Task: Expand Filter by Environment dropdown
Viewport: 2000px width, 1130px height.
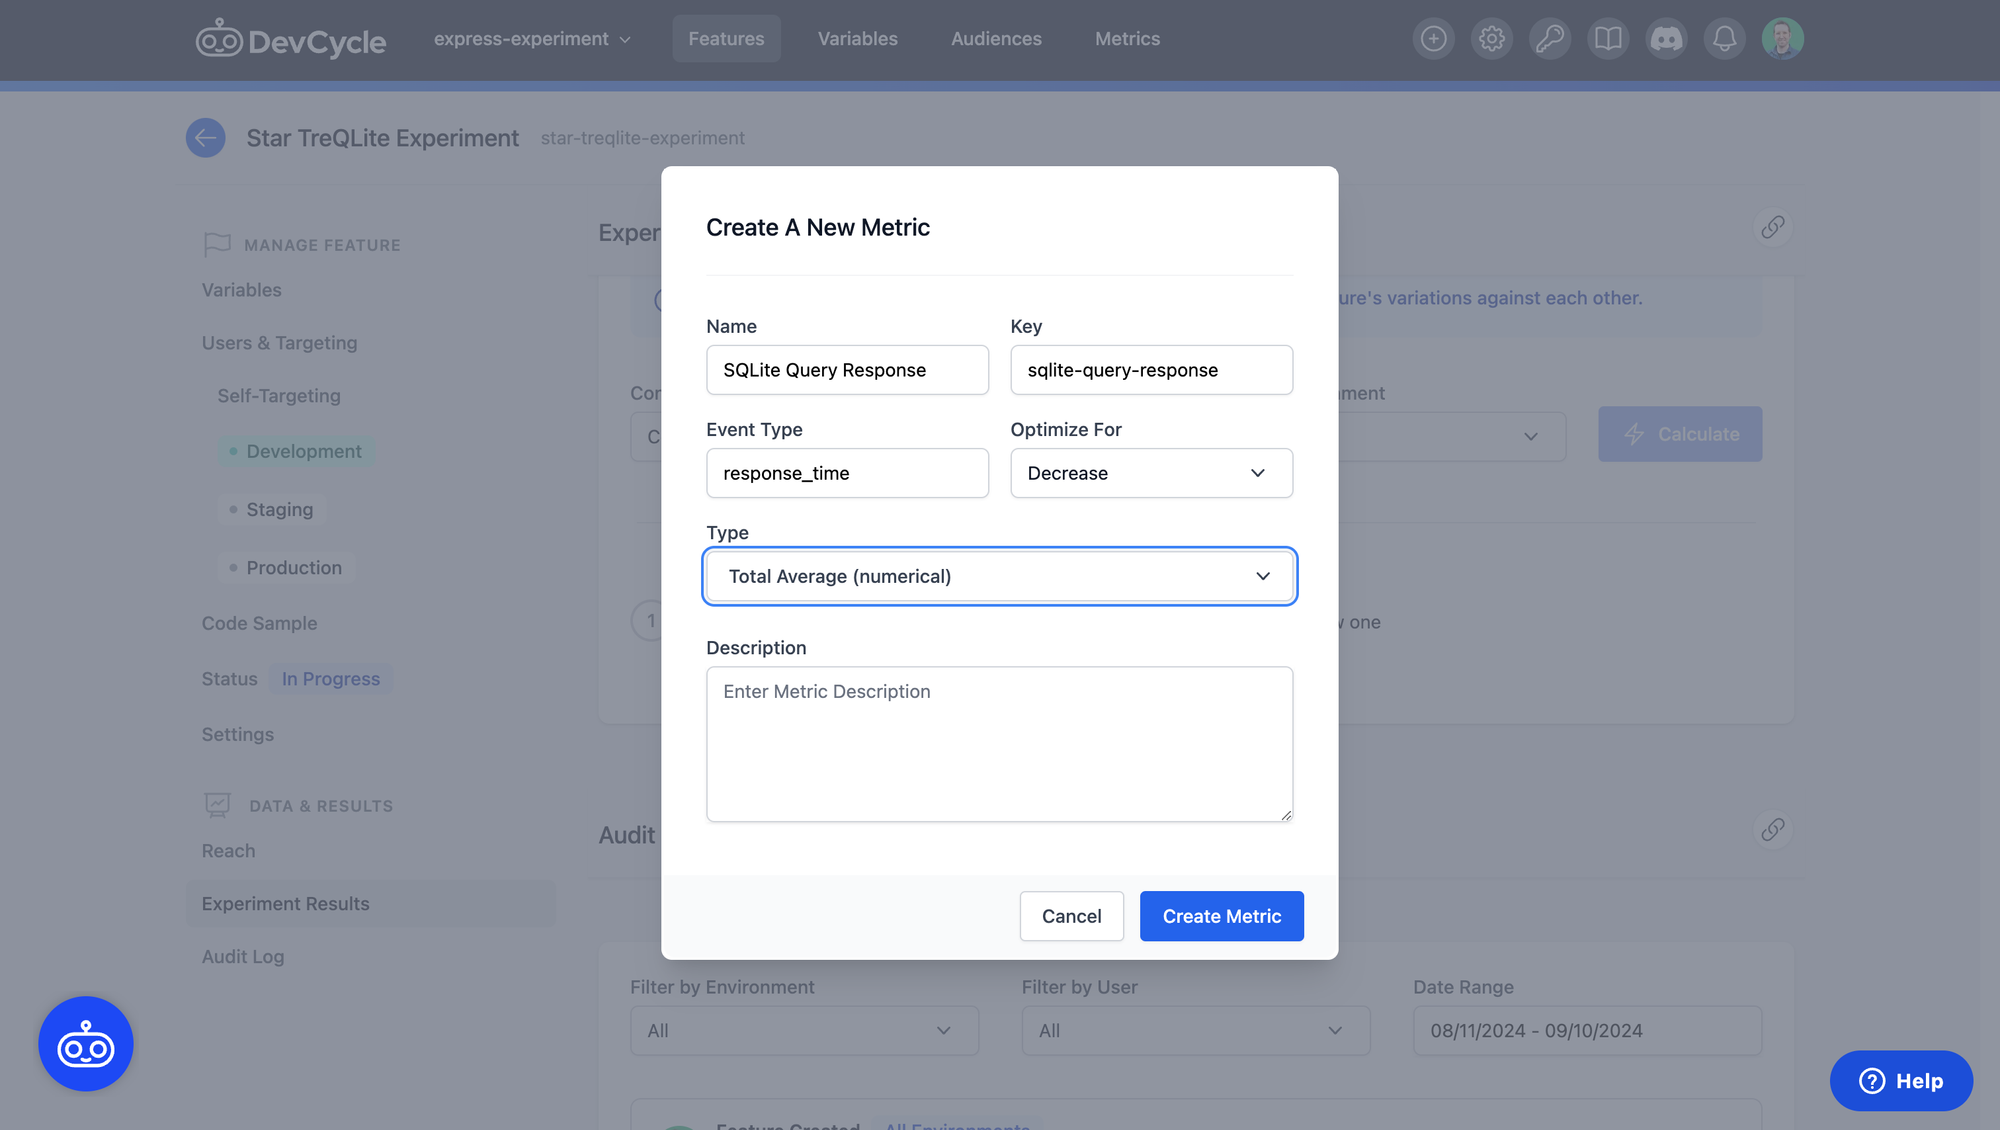Action: tap(804, 1030)
